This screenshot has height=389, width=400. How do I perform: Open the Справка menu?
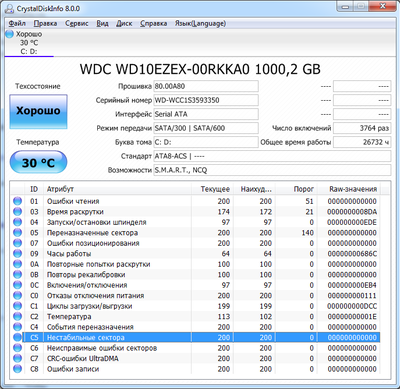[153, 23]
